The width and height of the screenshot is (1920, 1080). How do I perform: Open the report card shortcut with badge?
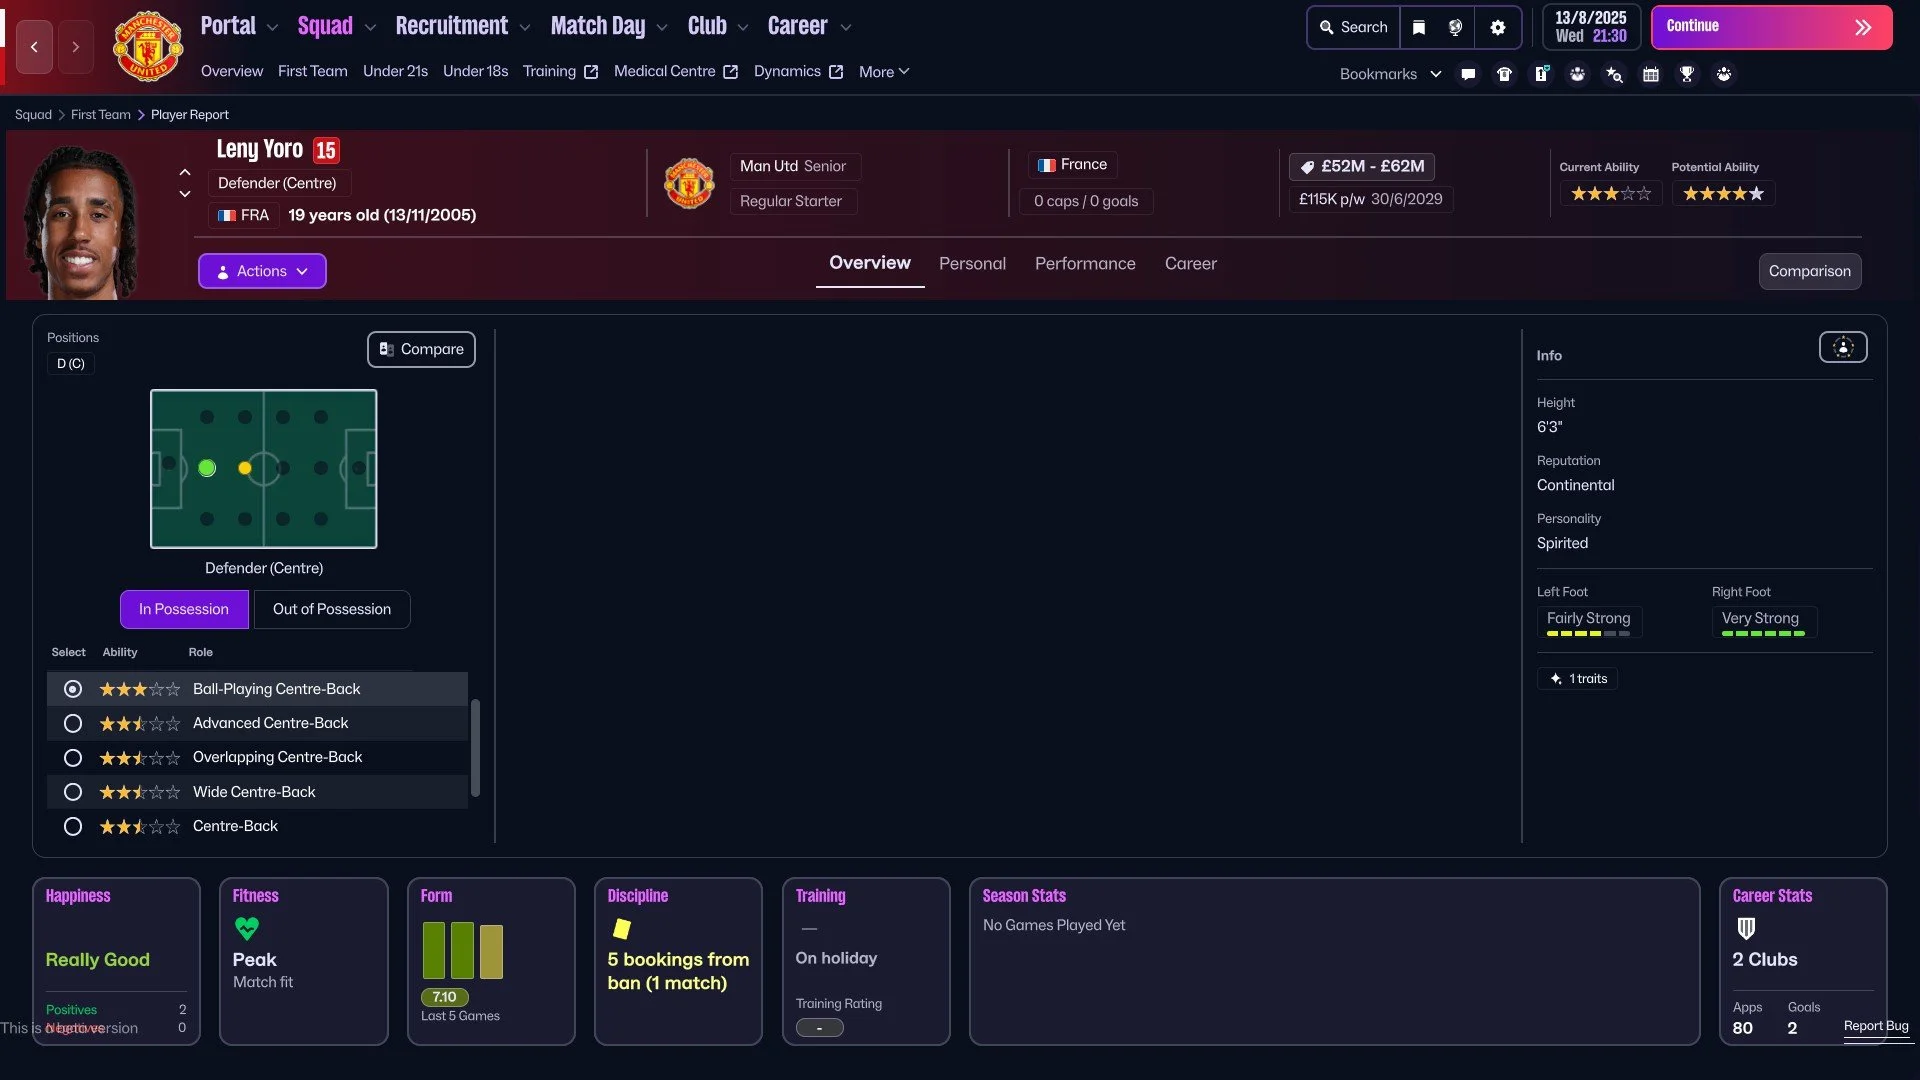pyautogui.click(x=1541, y=74)
